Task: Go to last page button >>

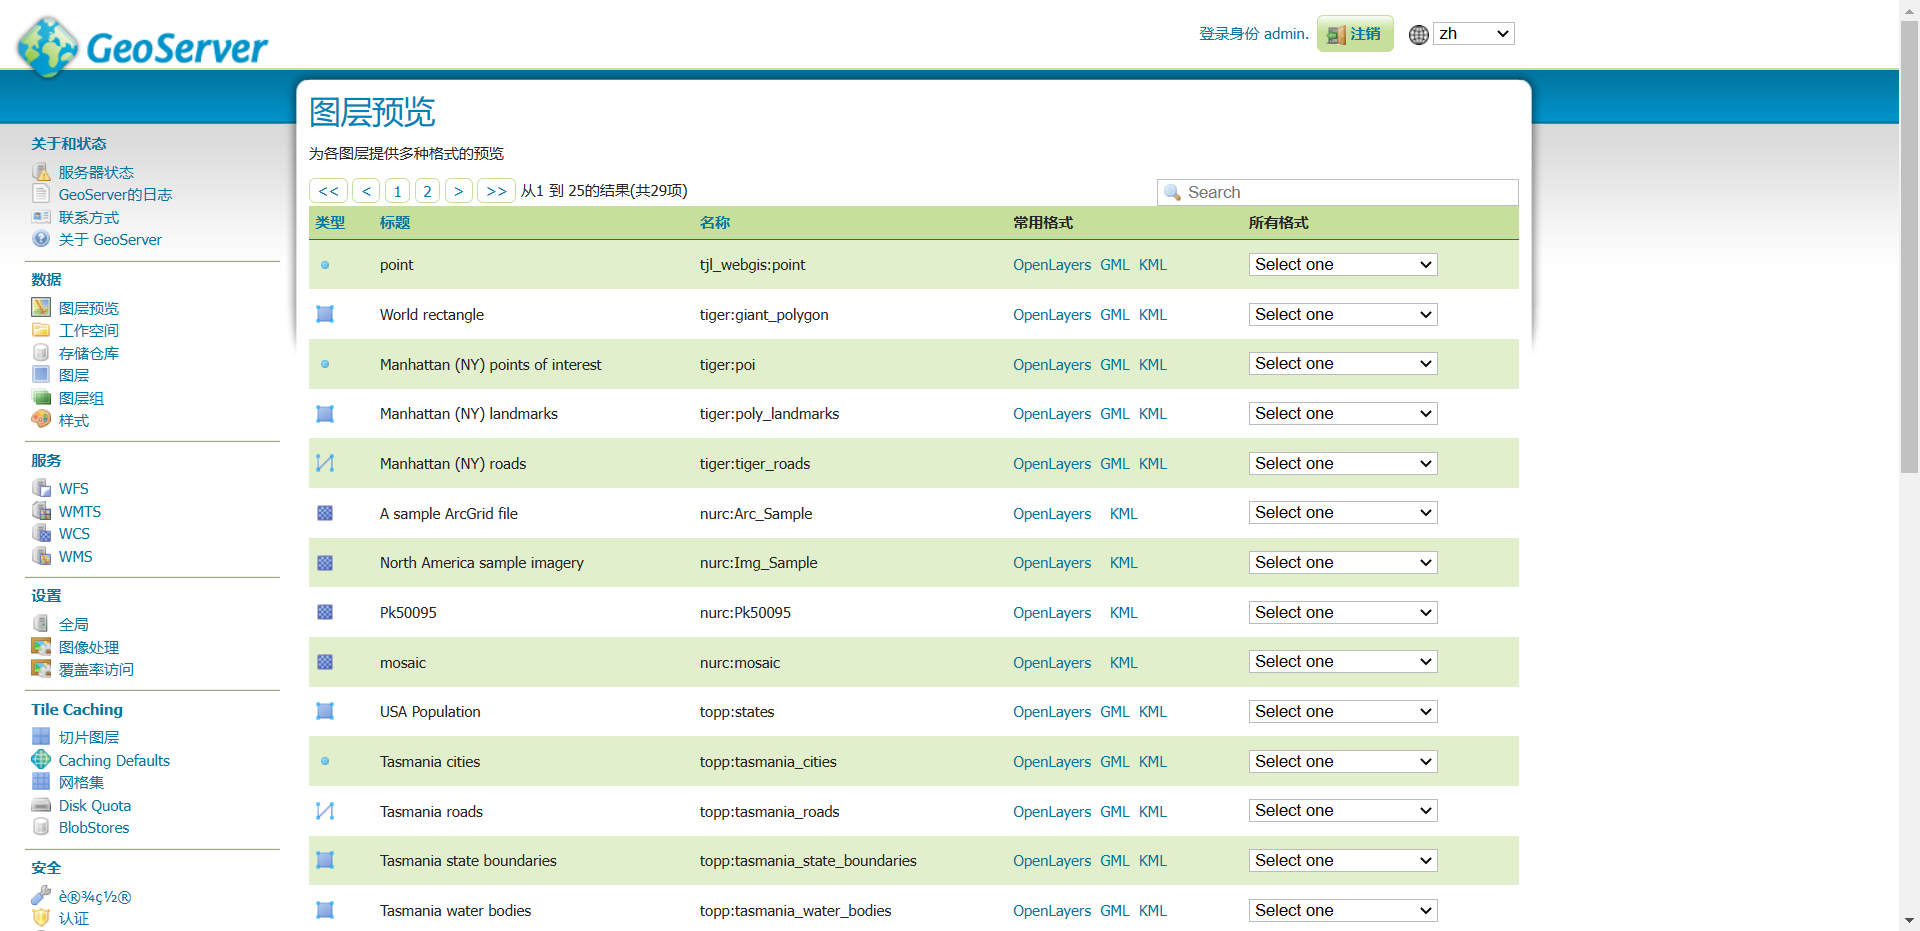Action: coord(497,191)
